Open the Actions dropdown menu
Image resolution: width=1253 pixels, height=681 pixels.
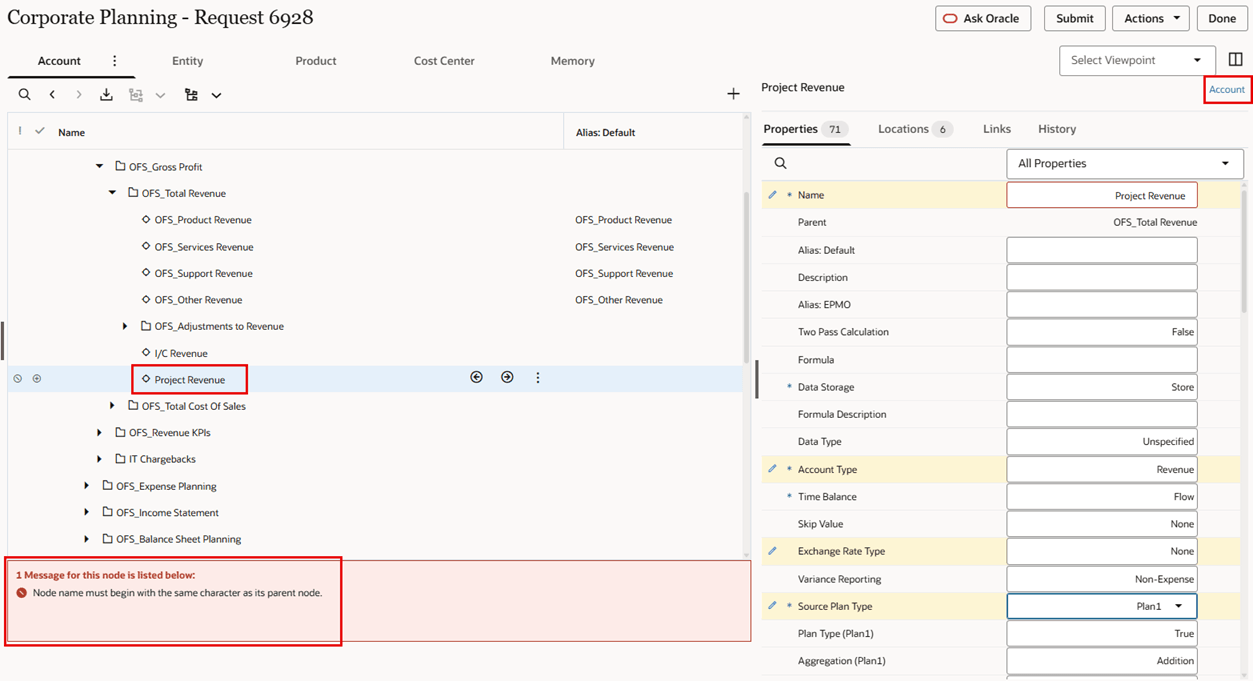point(1151,18)
